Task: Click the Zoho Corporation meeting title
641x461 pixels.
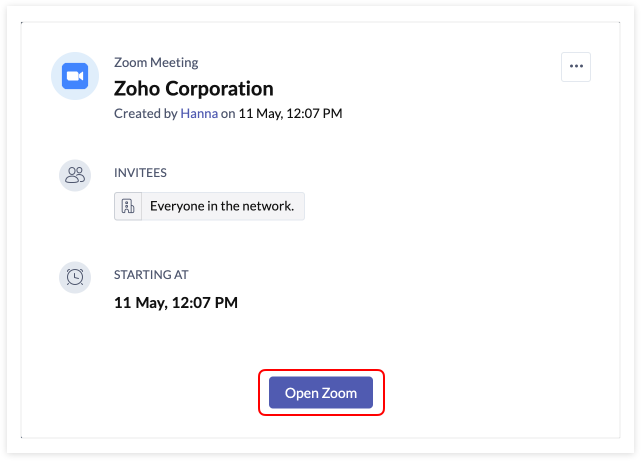Action: pyautogui.click(x=193, y=89)
